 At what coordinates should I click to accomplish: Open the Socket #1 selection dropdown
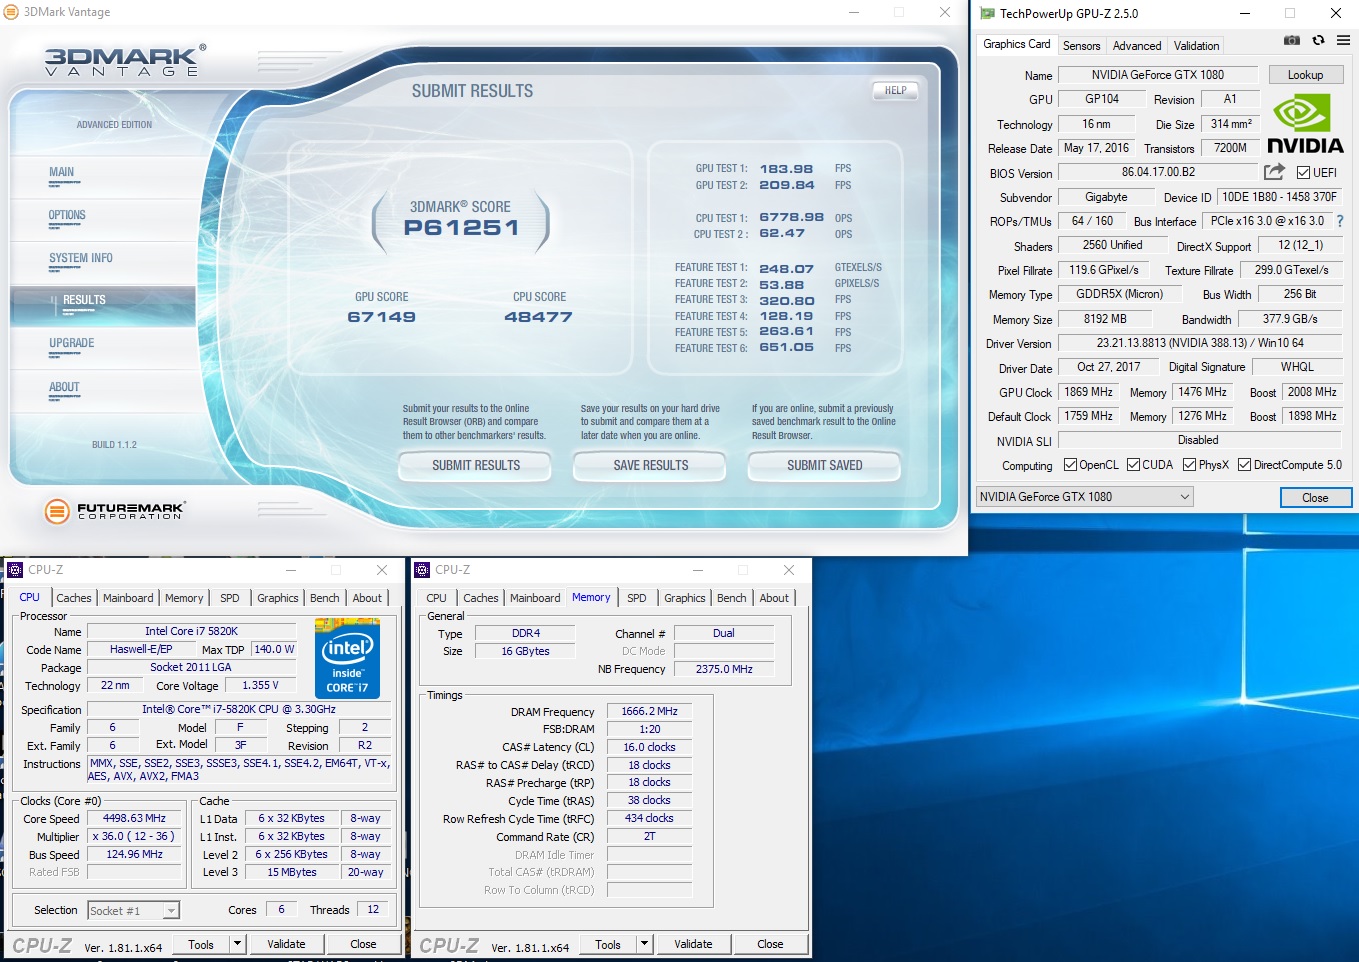pos(133,910)
